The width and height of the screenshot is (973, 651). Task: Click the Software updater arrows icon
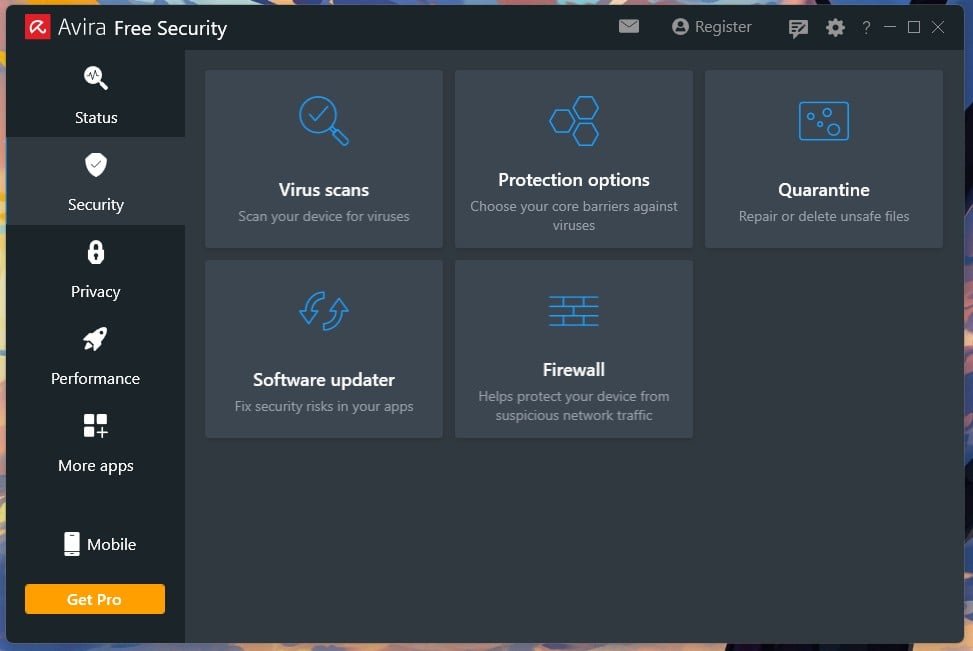[x=324, y=311]
